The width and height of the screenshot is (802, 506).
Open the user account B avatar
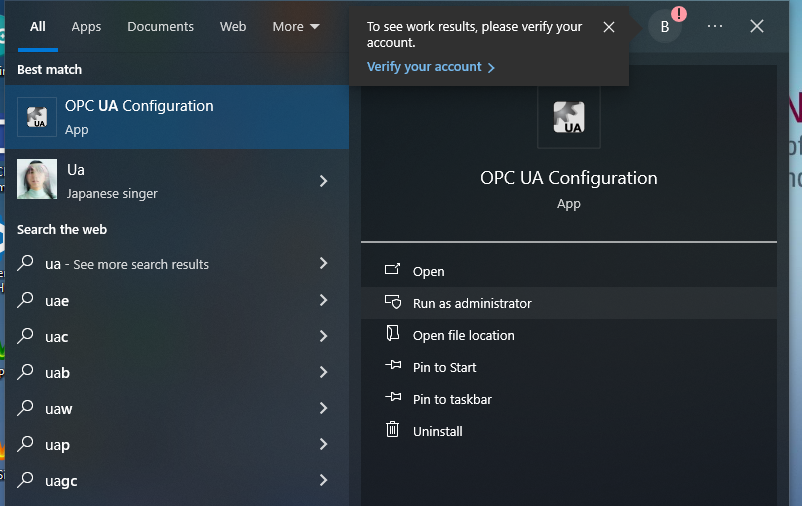click(x=665, y=27)
